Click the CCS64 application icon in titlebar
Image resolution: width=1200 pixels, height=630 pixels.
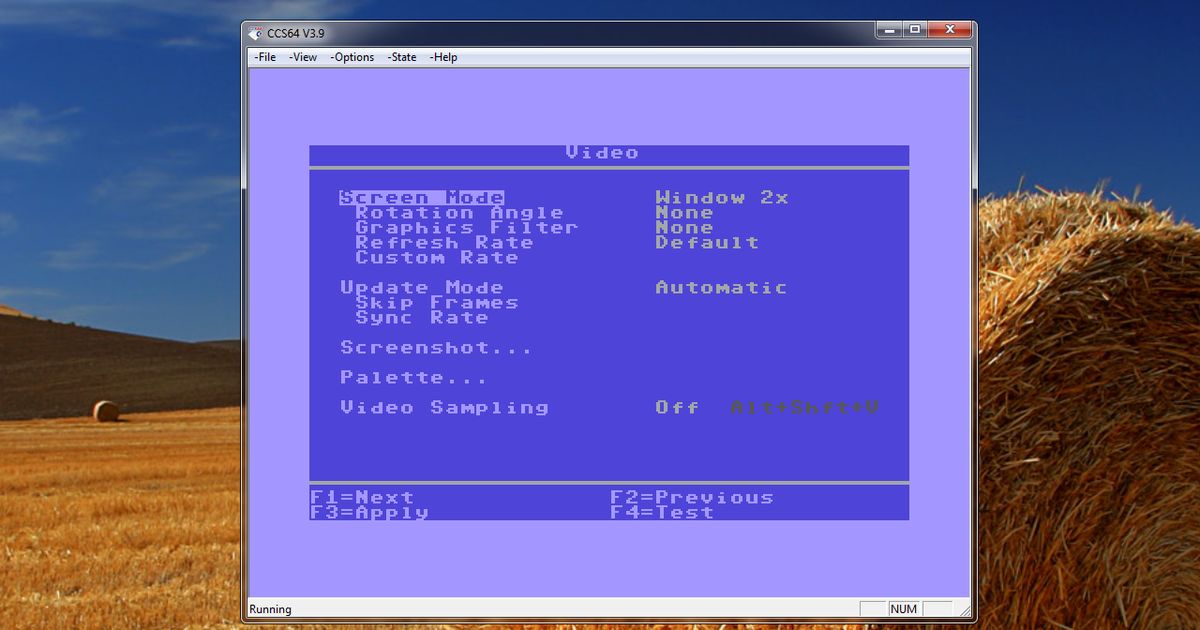pyautogui.click(x=256, y=30)
